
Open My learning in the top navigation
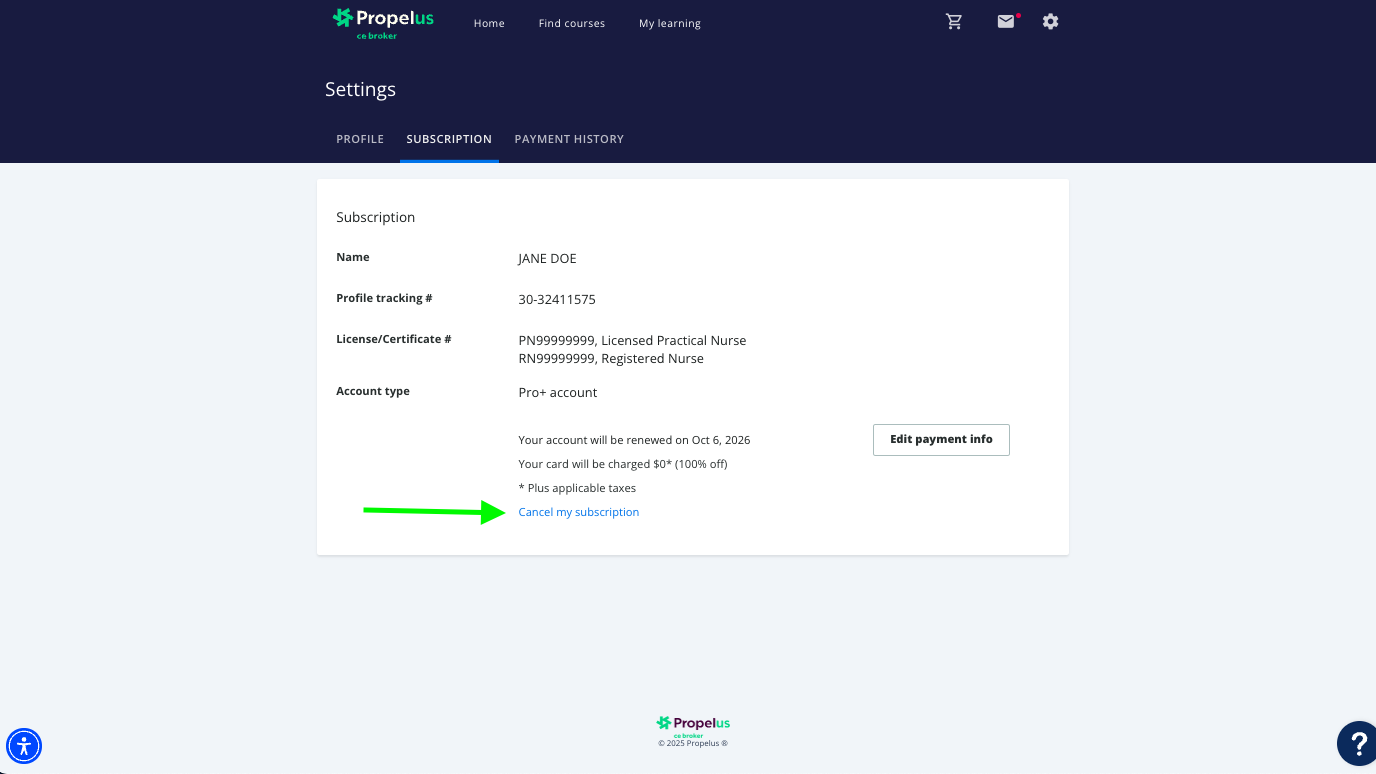[x=669, y=23]
